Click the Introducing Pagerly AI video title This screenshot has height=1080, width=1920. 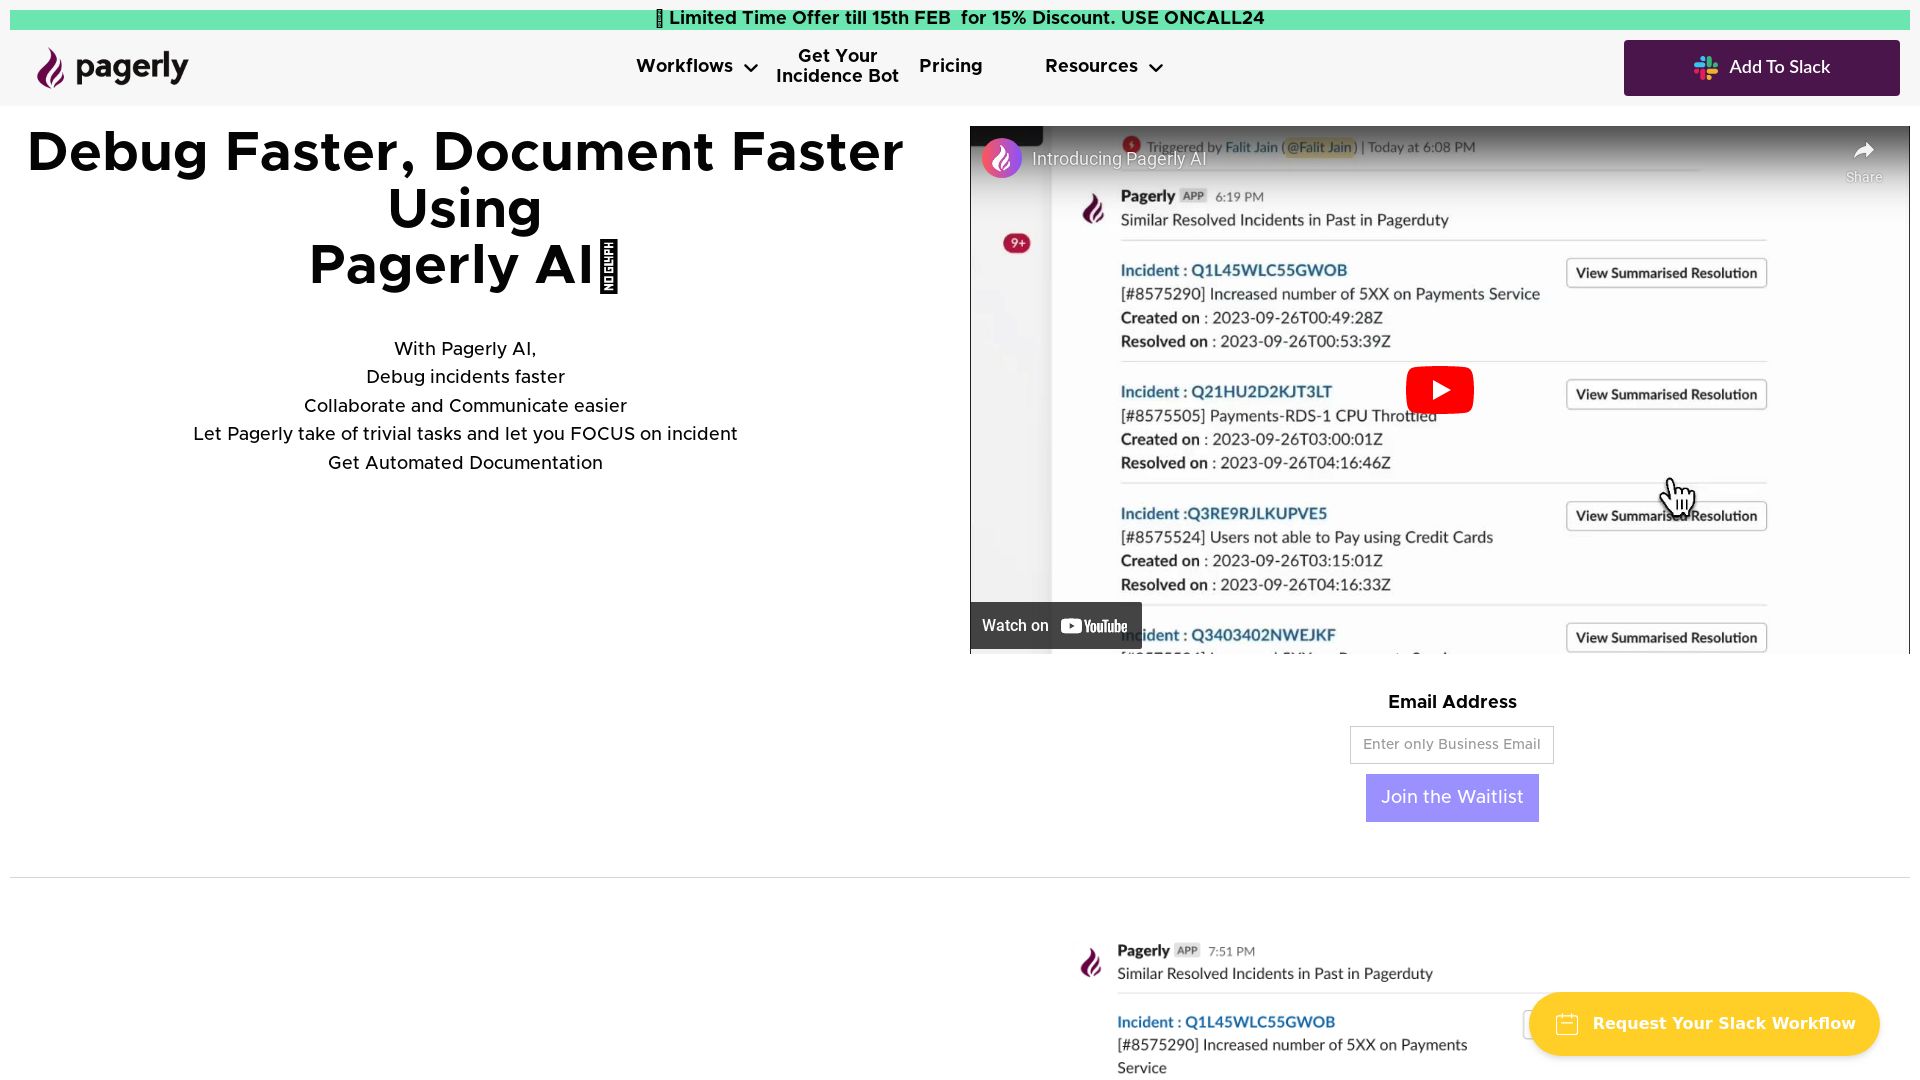[x=1118, y=159]
